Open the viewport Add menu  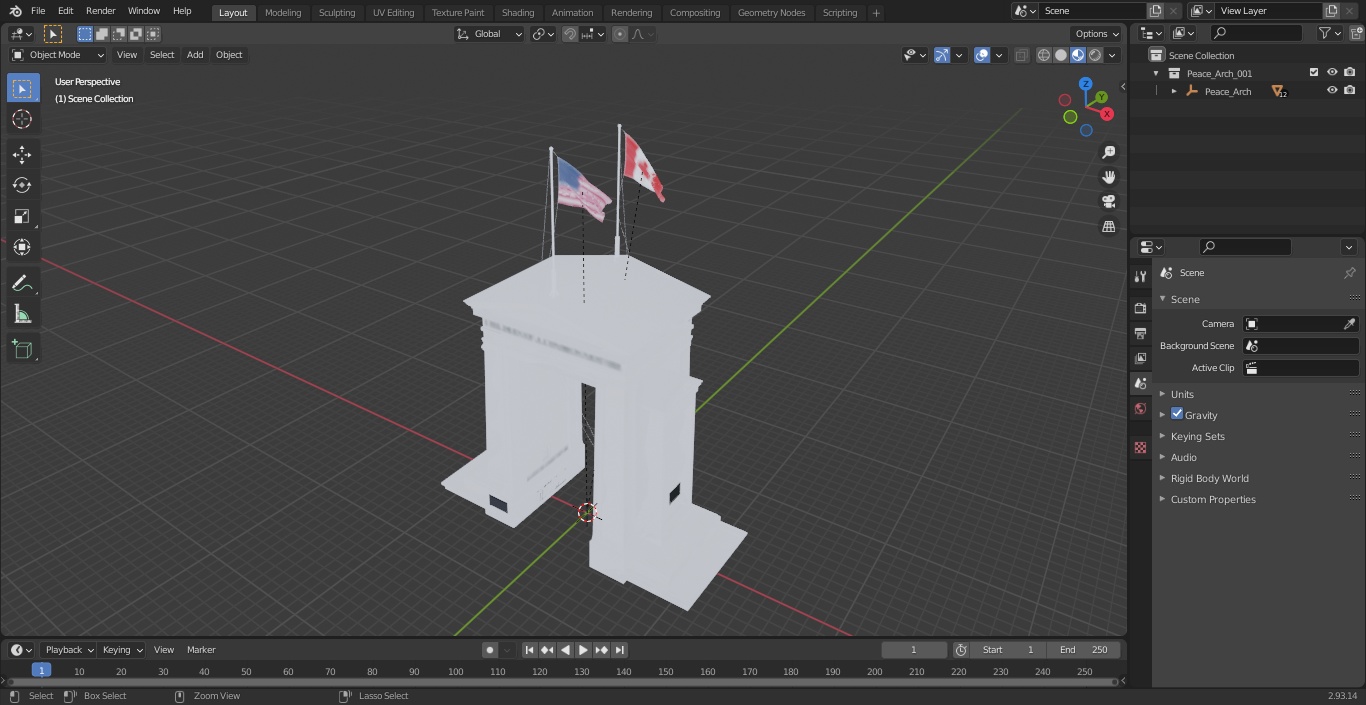[x=195, y=55]
